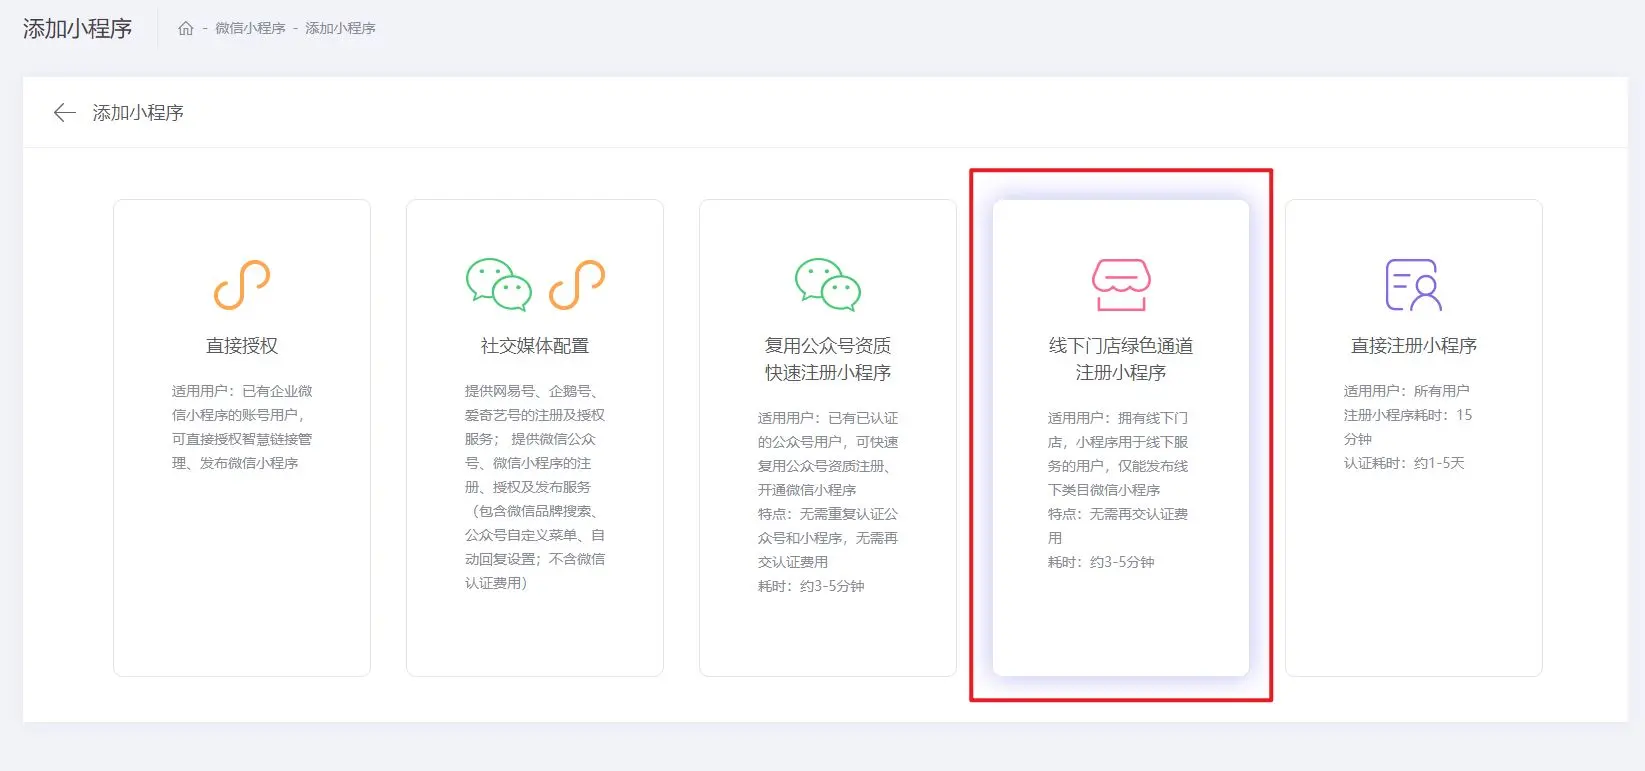Viewport: 1645px width, 771px height.
Task: Click the 添加小程序 breadcrumb item
Action: pyautogui.click(x=340, y=28)
